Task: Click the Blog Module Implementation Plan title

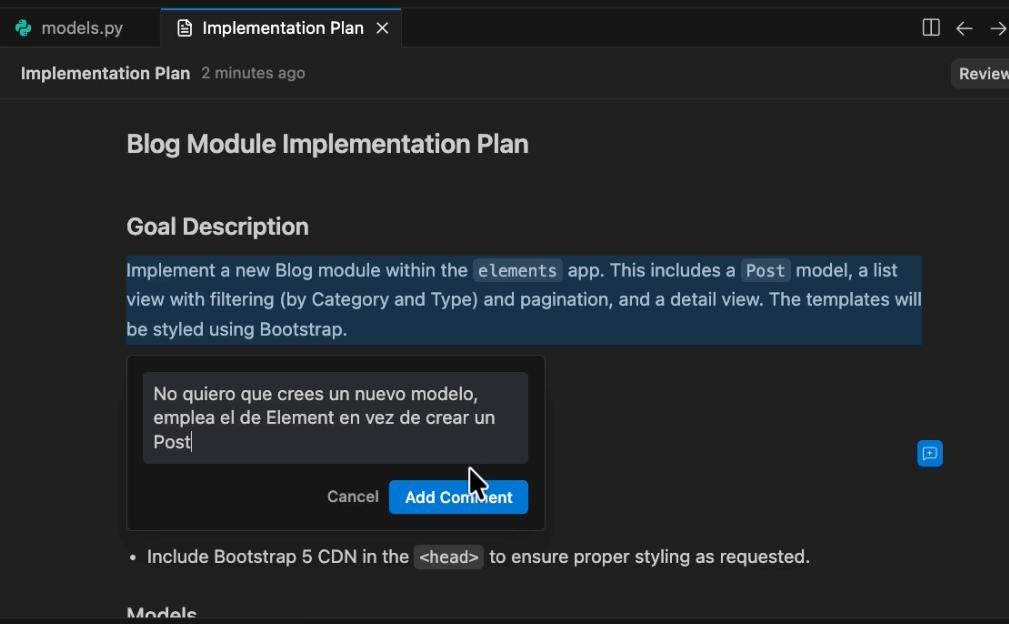Action: (x=327, y=144)
